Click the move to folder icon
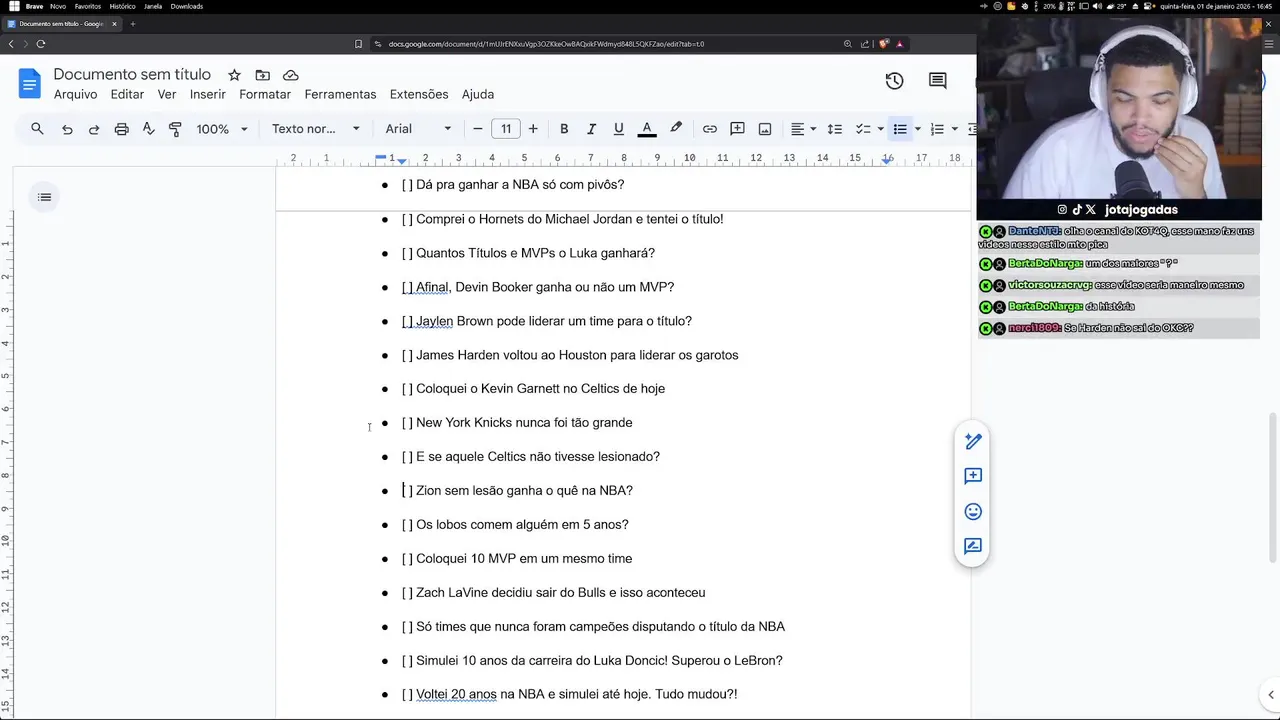The width and height of the screenshot is (1280, 720). (x=262, y=75)
